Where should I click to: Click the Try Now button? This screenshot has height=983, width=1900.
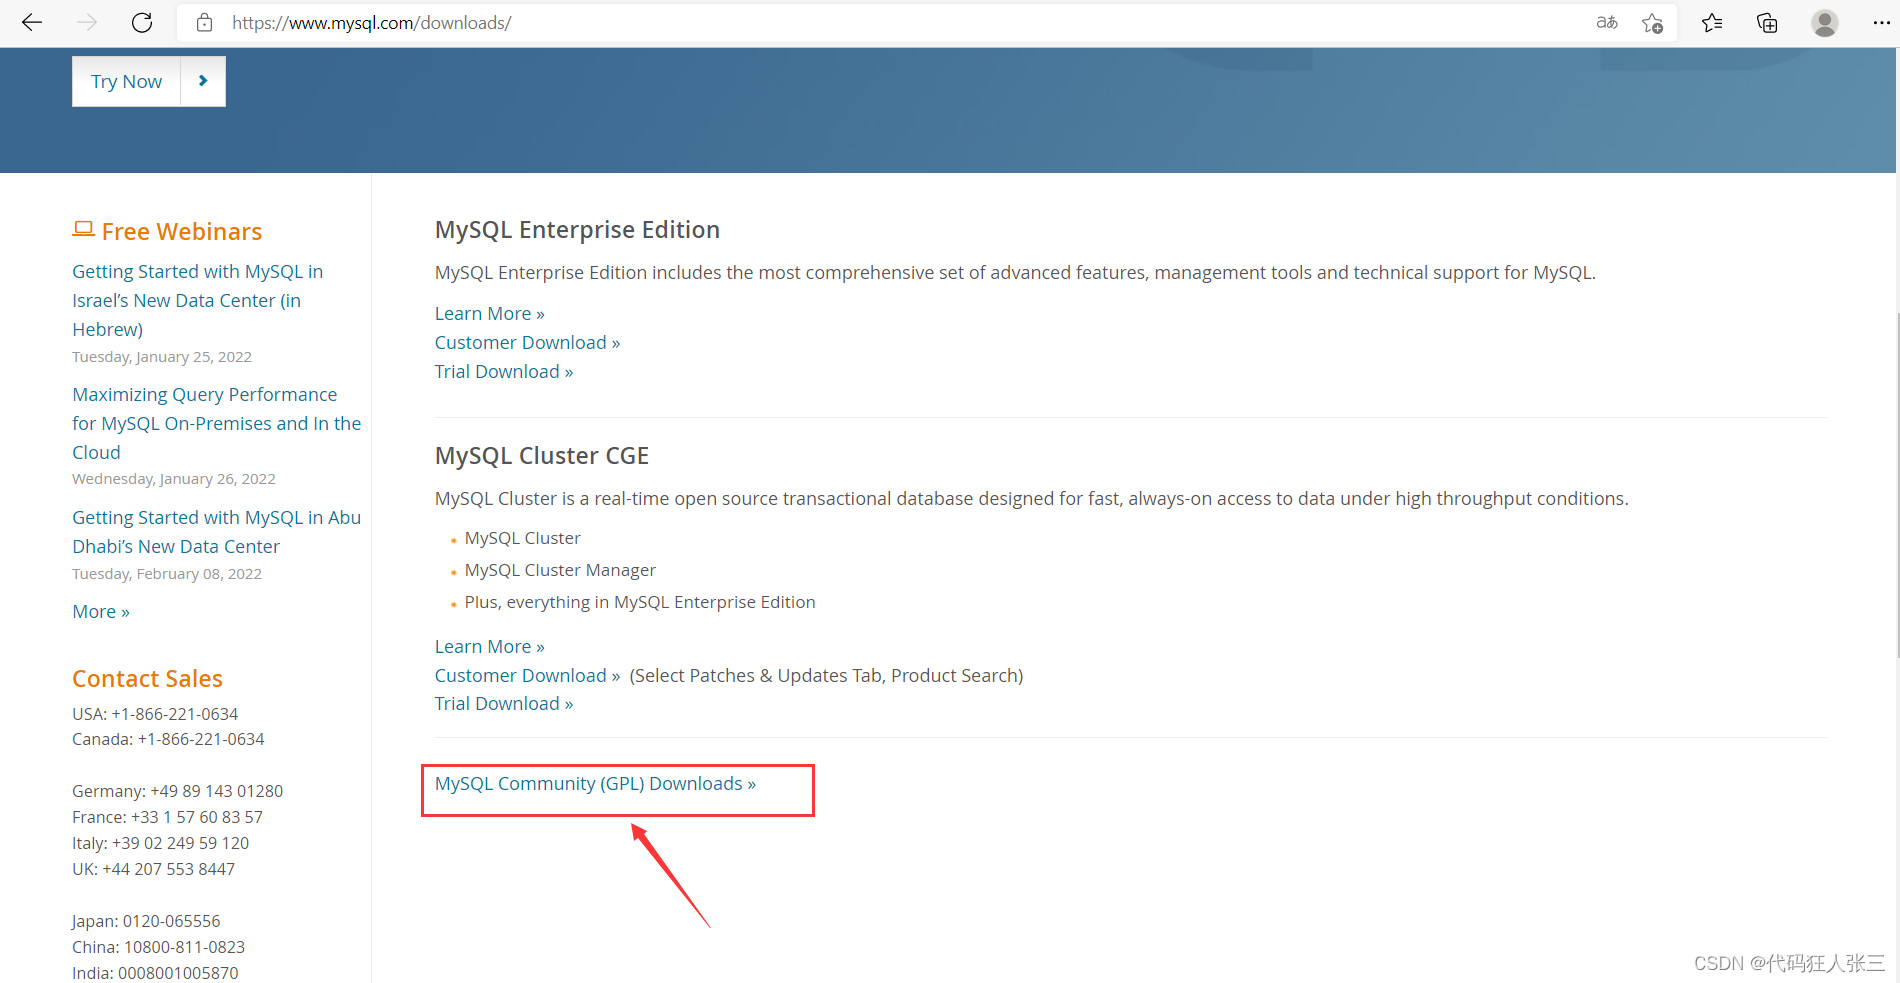126,81
